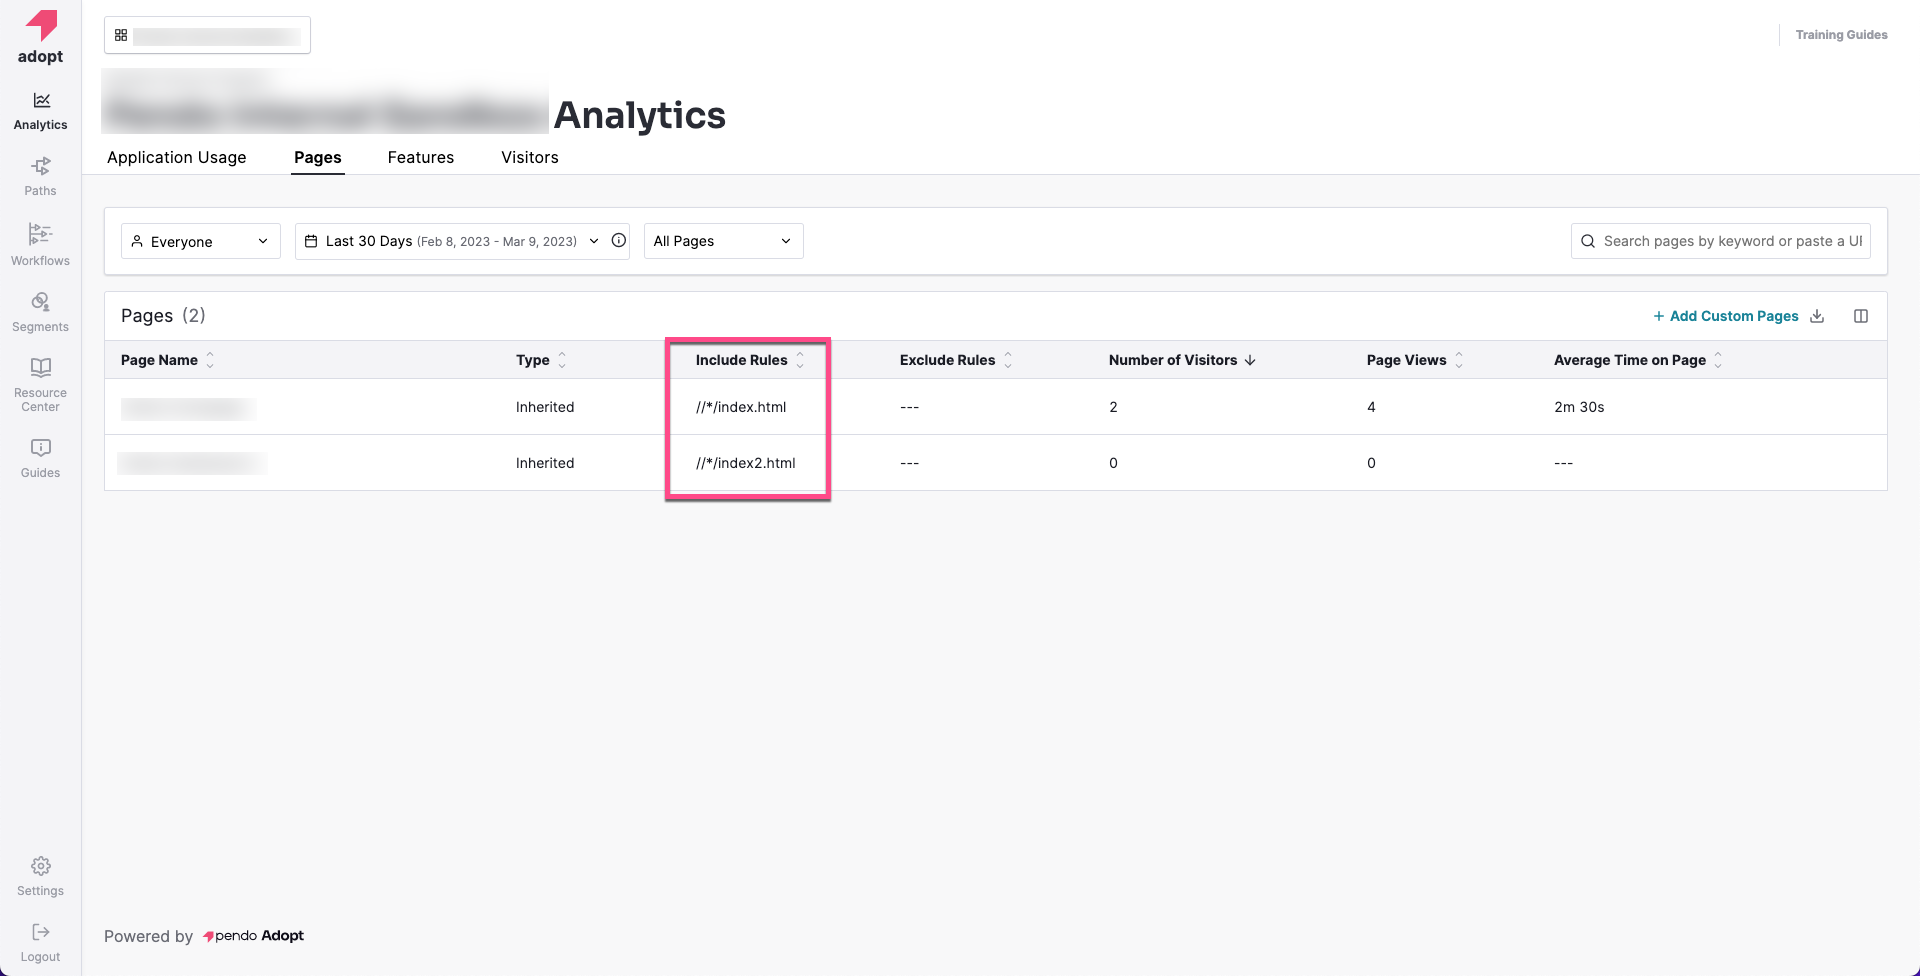Click Inherited type in index.html row
Image resolution: width=1920 pixels, height=976 pixels.
[x=545, y=407]
